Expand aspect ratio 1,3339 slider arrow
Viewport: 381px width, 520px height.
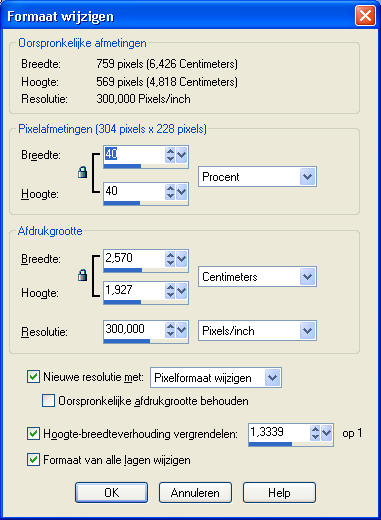[326, 433]
